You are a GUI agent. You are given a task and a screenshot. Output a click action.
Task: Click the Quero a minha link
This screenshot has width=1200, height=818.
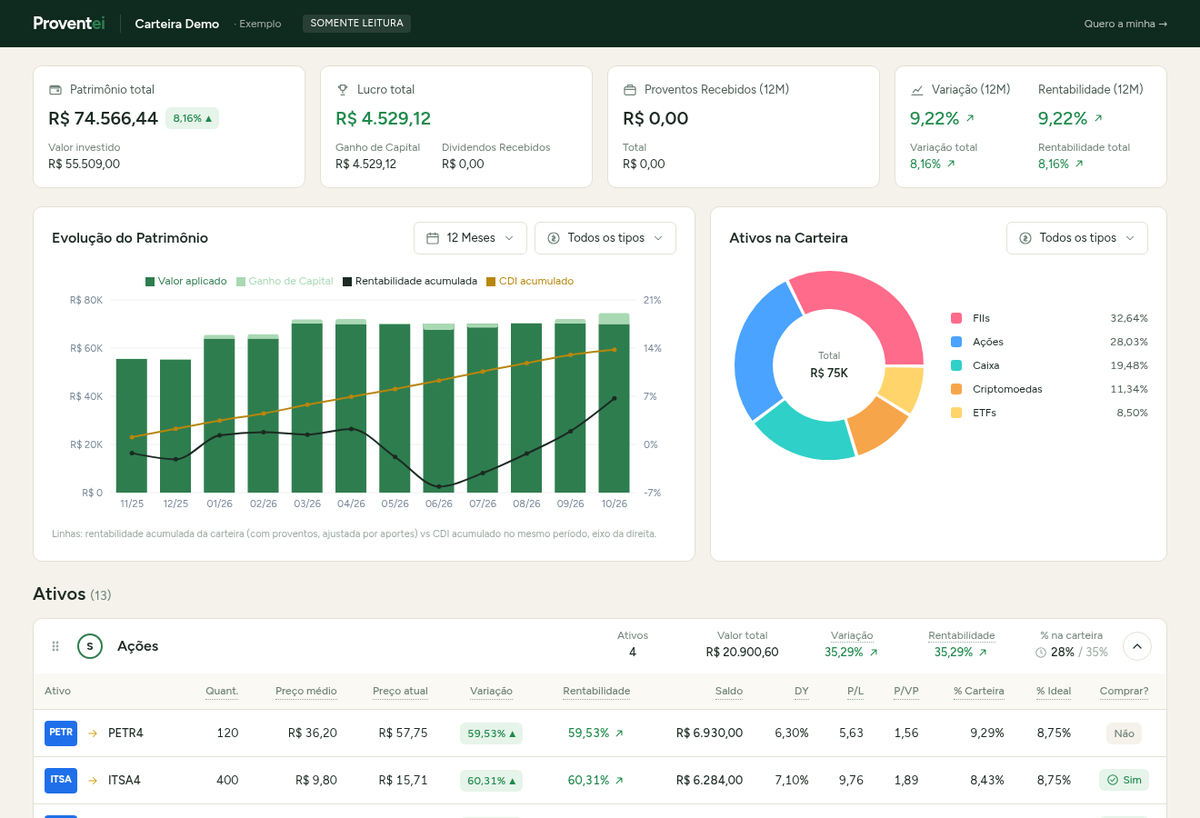point(1125,23)
